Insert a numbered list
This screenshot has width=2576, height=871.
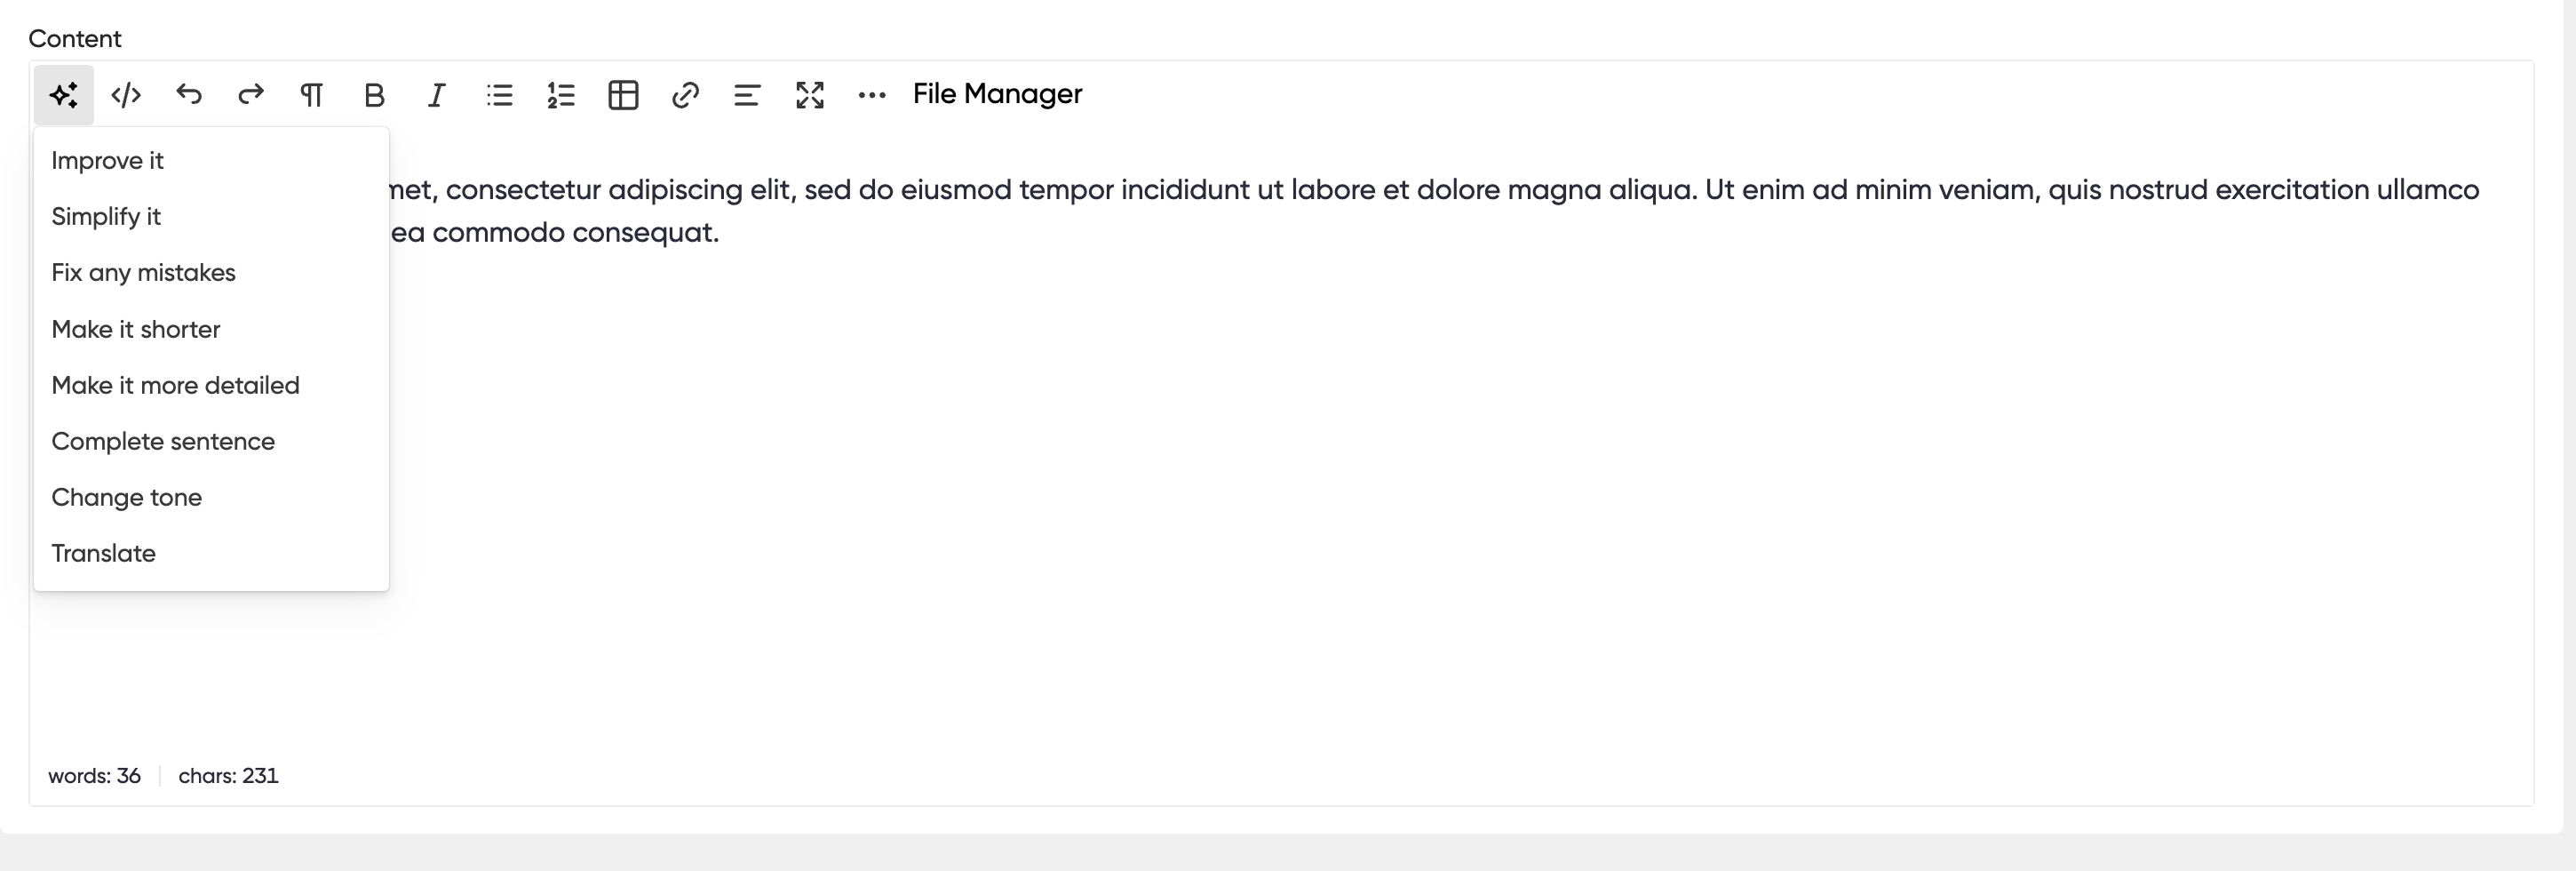tap(561, 95)
